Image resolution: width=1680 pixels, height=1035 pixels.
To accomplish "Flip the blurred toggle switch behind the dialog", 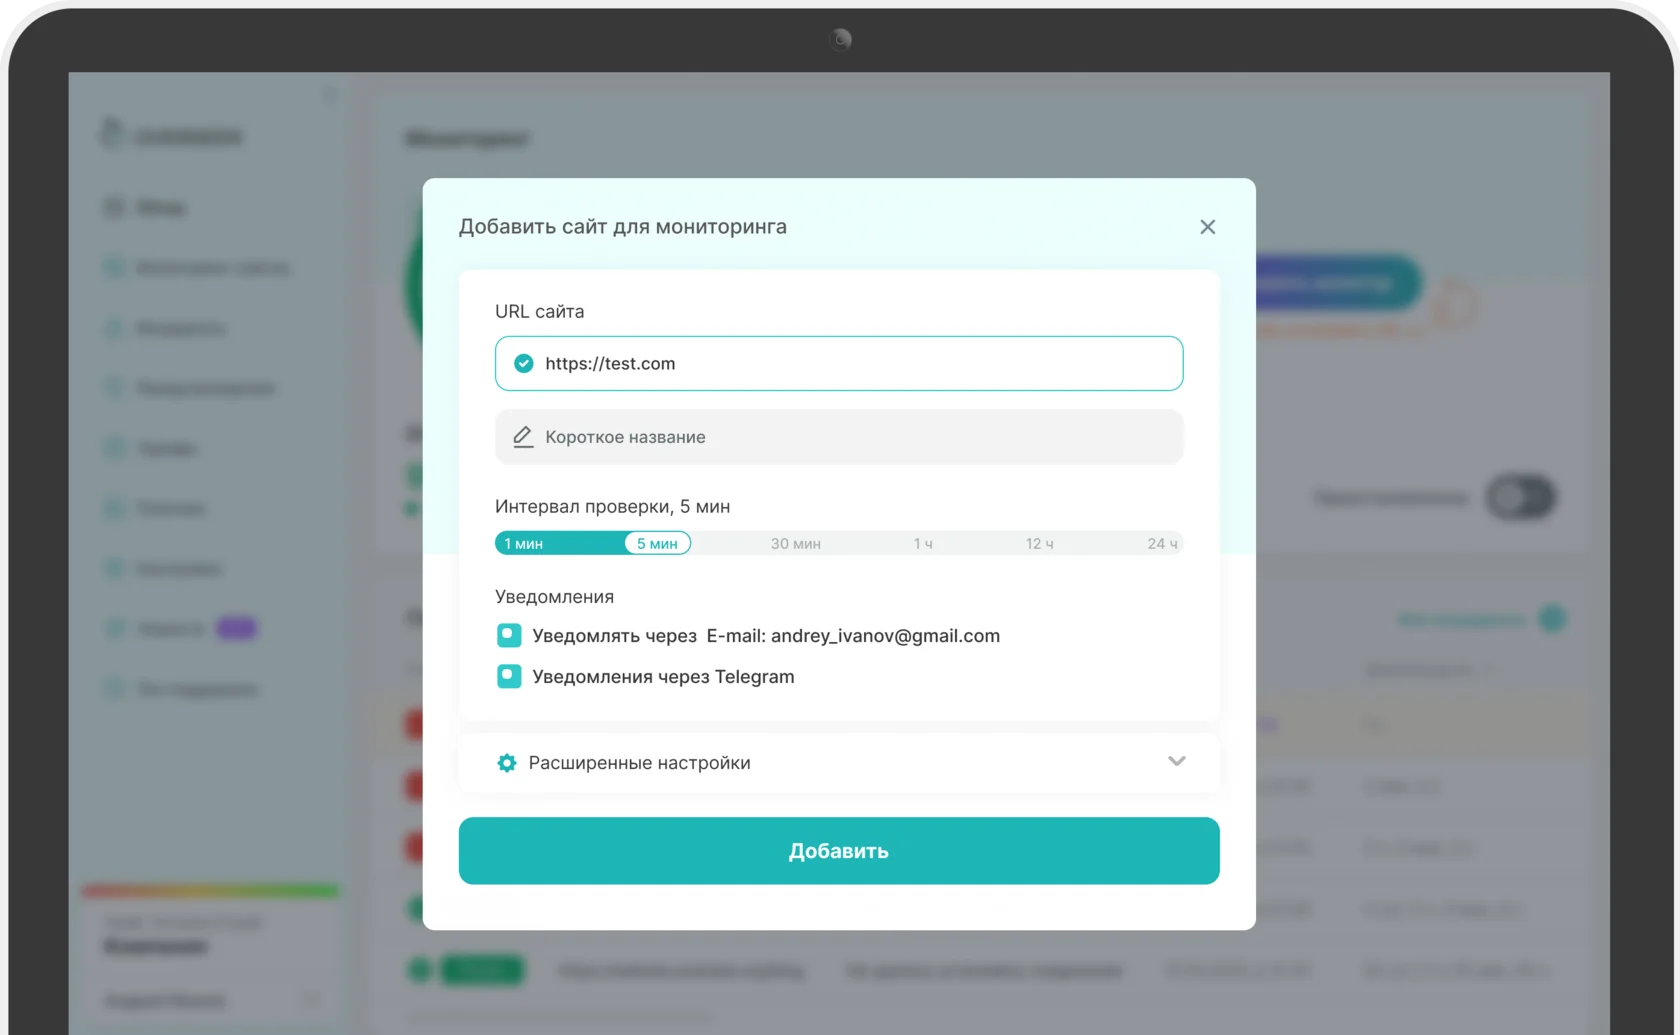I will point(1519,497).
